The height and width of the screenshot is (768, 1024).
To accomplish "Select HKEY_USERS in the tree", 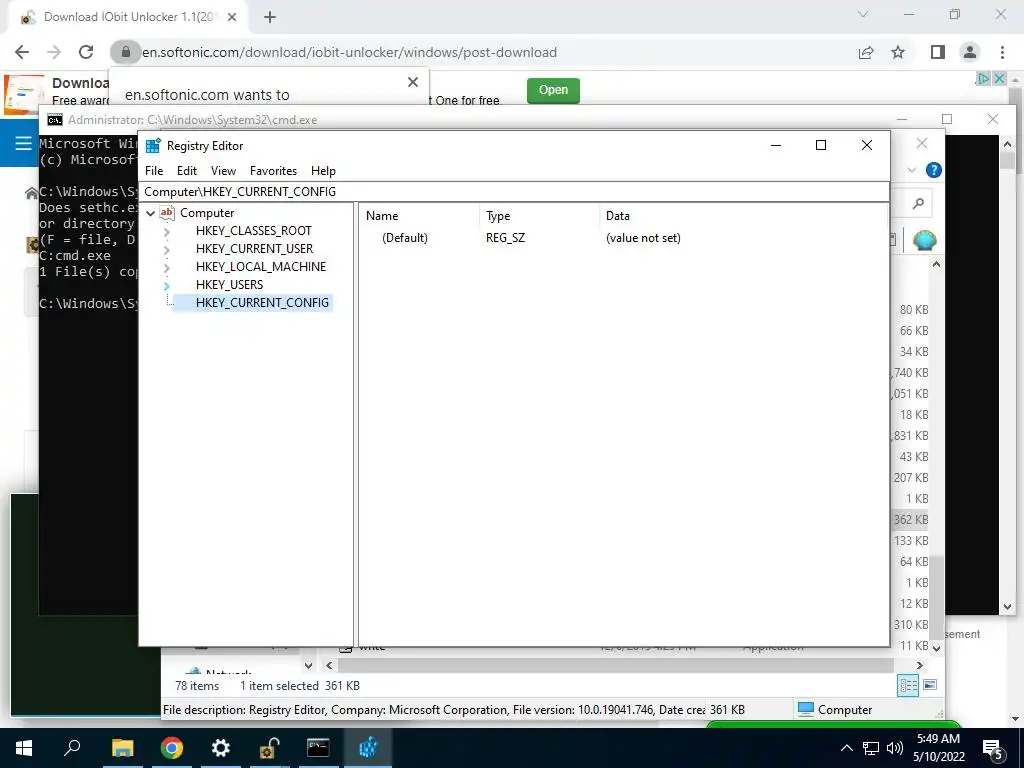I will 229,285.
